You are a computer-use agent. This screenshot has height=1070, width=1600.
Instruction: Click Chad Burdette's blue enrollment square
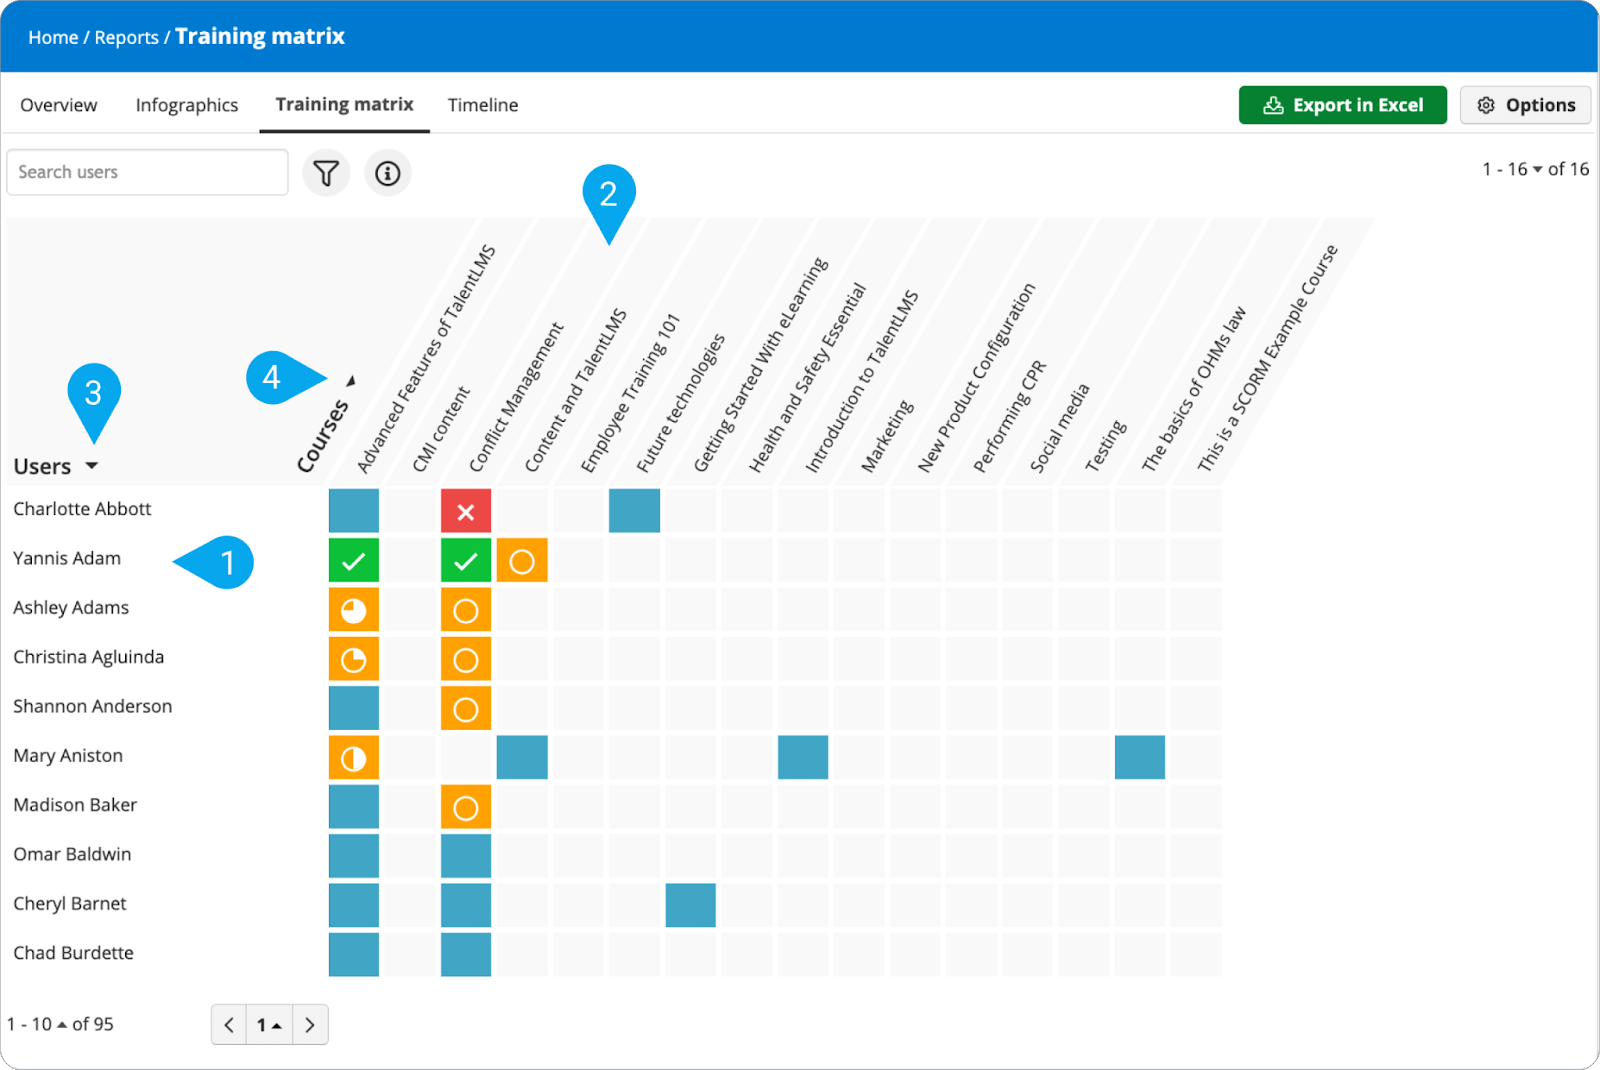coord(353,954)
